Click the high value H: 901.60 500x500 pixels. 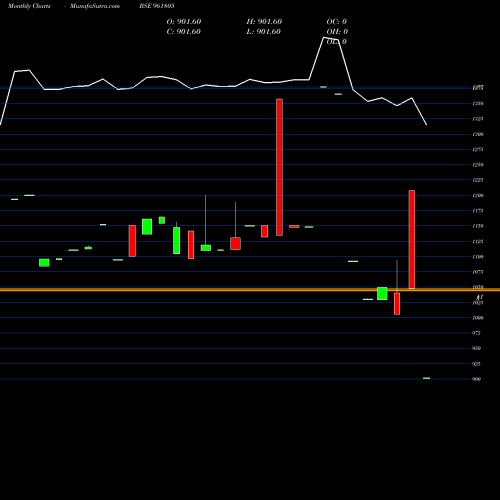pos(264,22)
